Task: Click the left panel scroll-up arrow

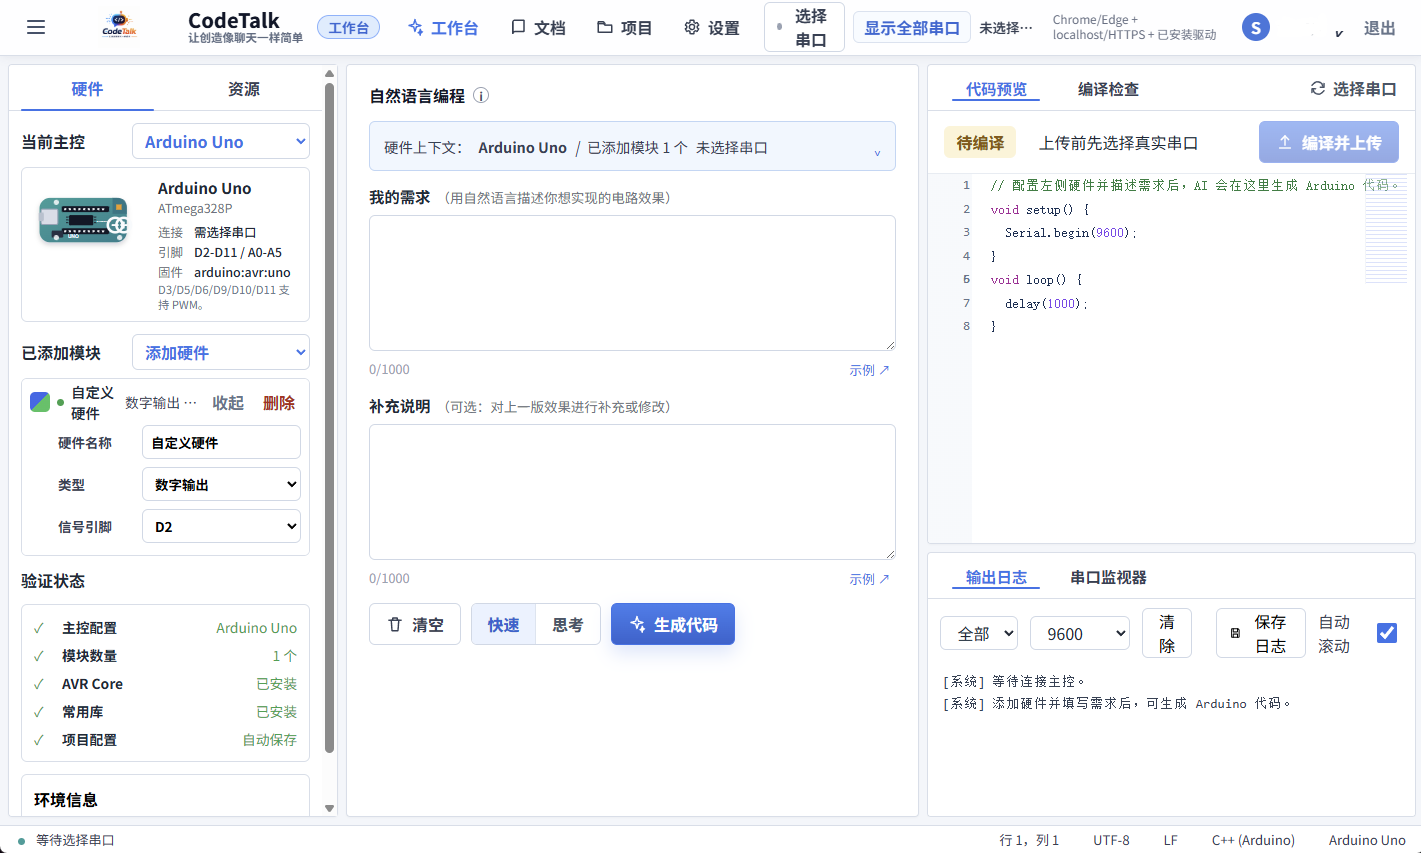Action: pyautogui.click(x=329, y=74)
